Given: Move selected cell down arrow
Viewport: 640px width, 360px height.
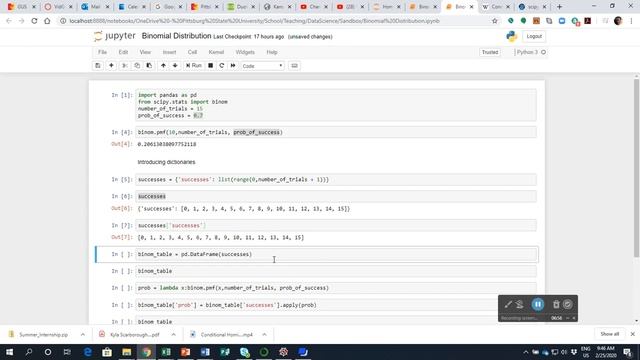Looking at the screenshot, I should tap(175, 66).
